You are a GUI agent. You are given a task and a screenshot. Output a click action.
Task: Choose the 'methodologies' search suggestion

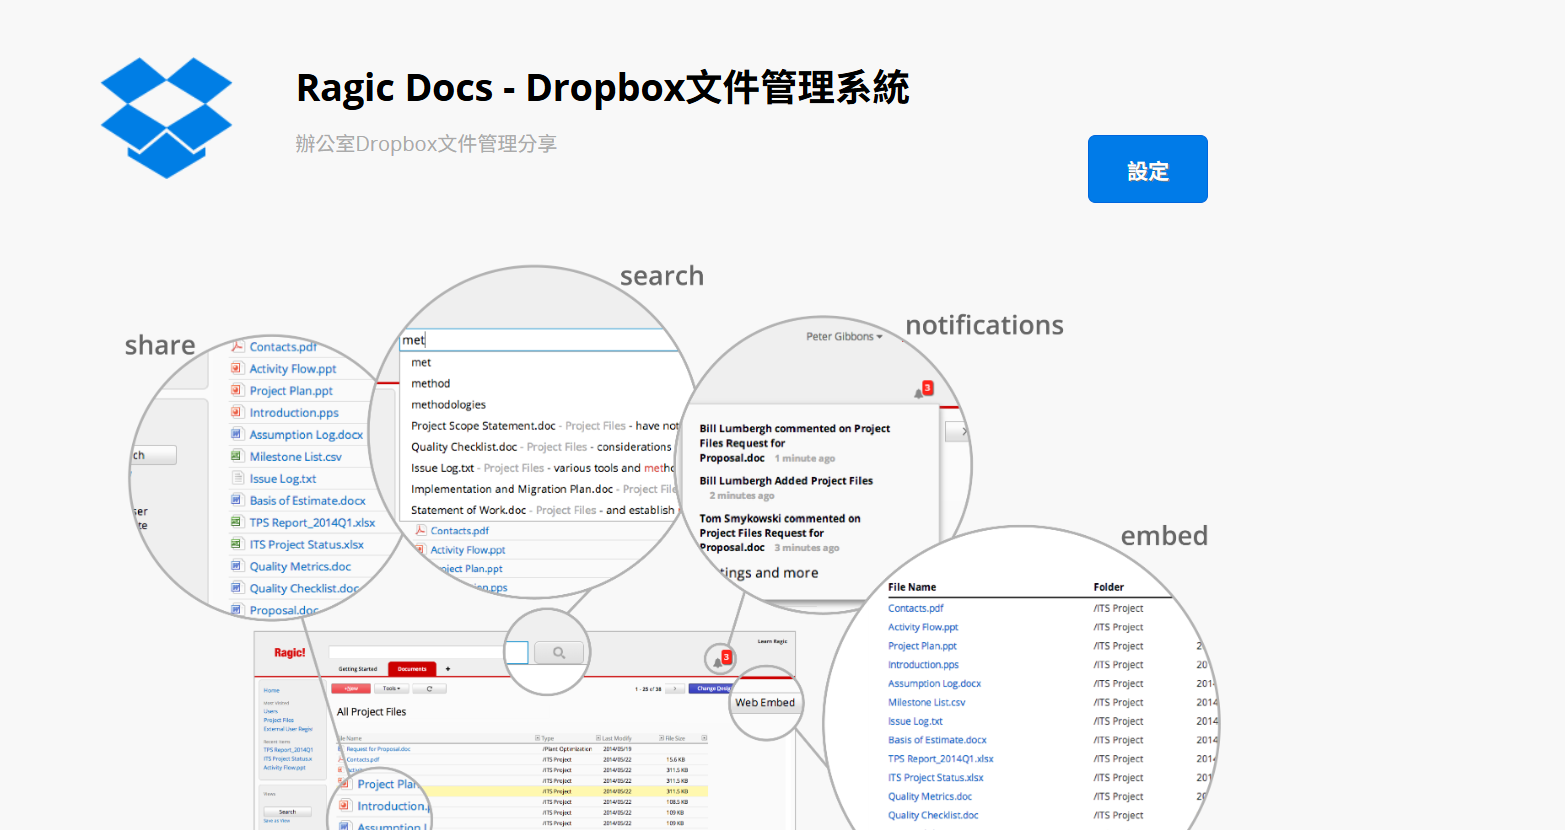[x=448, y=405]
